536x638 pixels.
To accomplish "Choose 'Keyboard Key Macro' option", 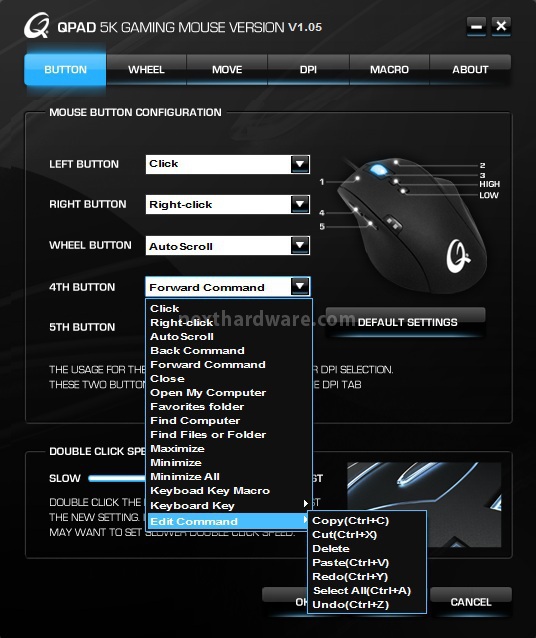I will click(x=229, y=491).
